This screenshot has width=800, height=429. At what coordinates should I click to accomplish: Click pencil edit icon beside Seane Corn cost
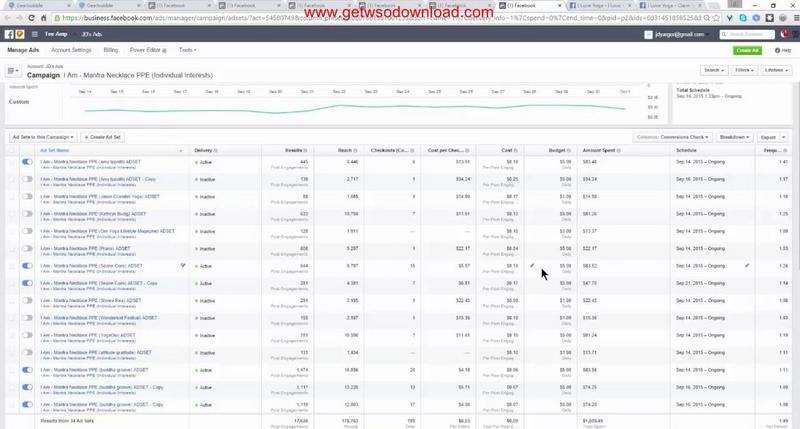point(532,266)
